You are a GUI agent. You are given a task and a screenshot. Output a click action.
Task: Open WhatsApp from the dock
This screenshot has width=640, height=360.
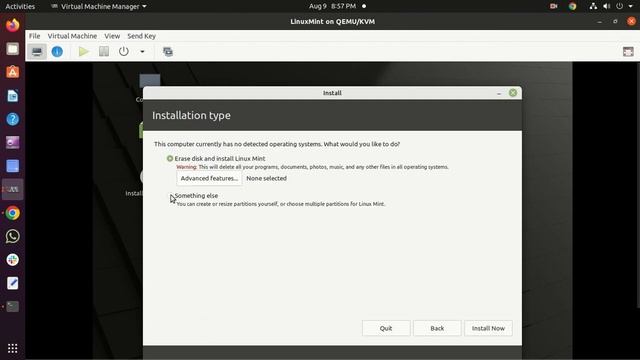pos(13,236)
